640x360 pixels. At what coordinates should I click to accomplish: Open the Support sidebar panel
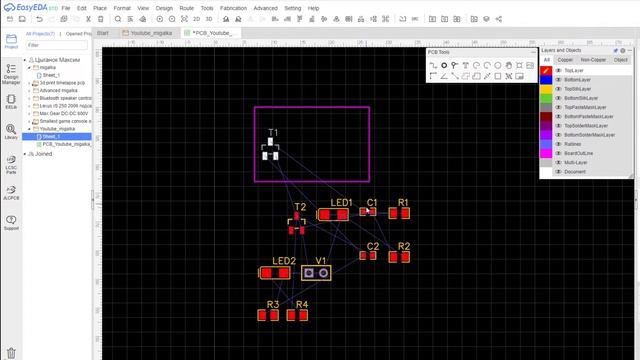click(x=11, y=222)
